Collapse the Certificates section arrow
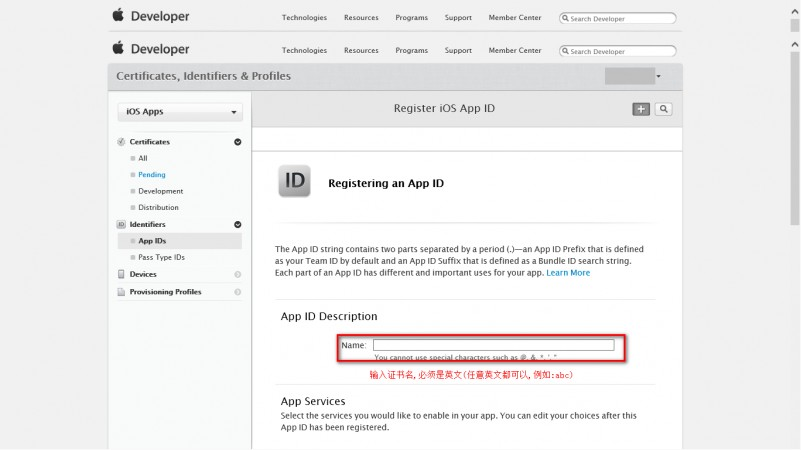The width and height of the screenshot is (801, 450). [x=238, y=142]
